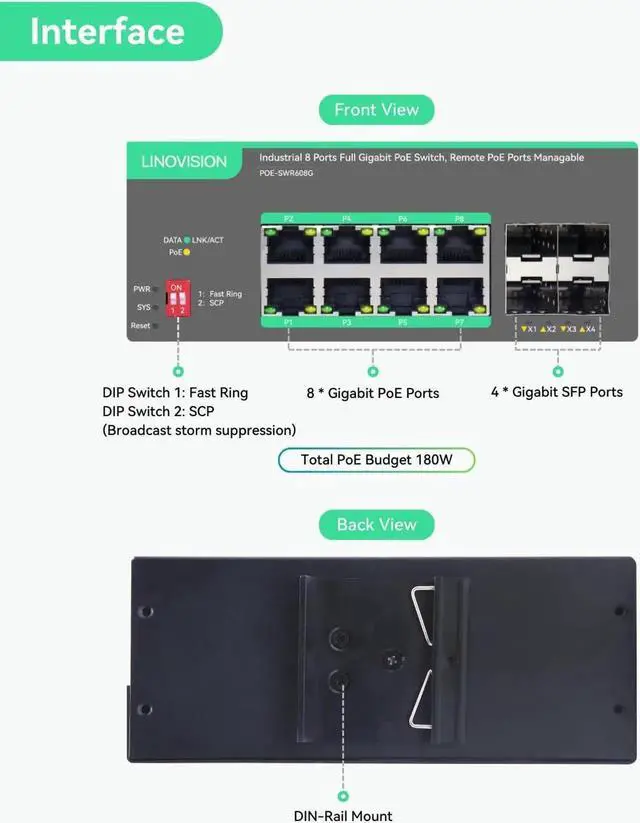Click the green dot above Gigabit PoE Ports
This screenshot has height=823, width=640.
point(373,372)
